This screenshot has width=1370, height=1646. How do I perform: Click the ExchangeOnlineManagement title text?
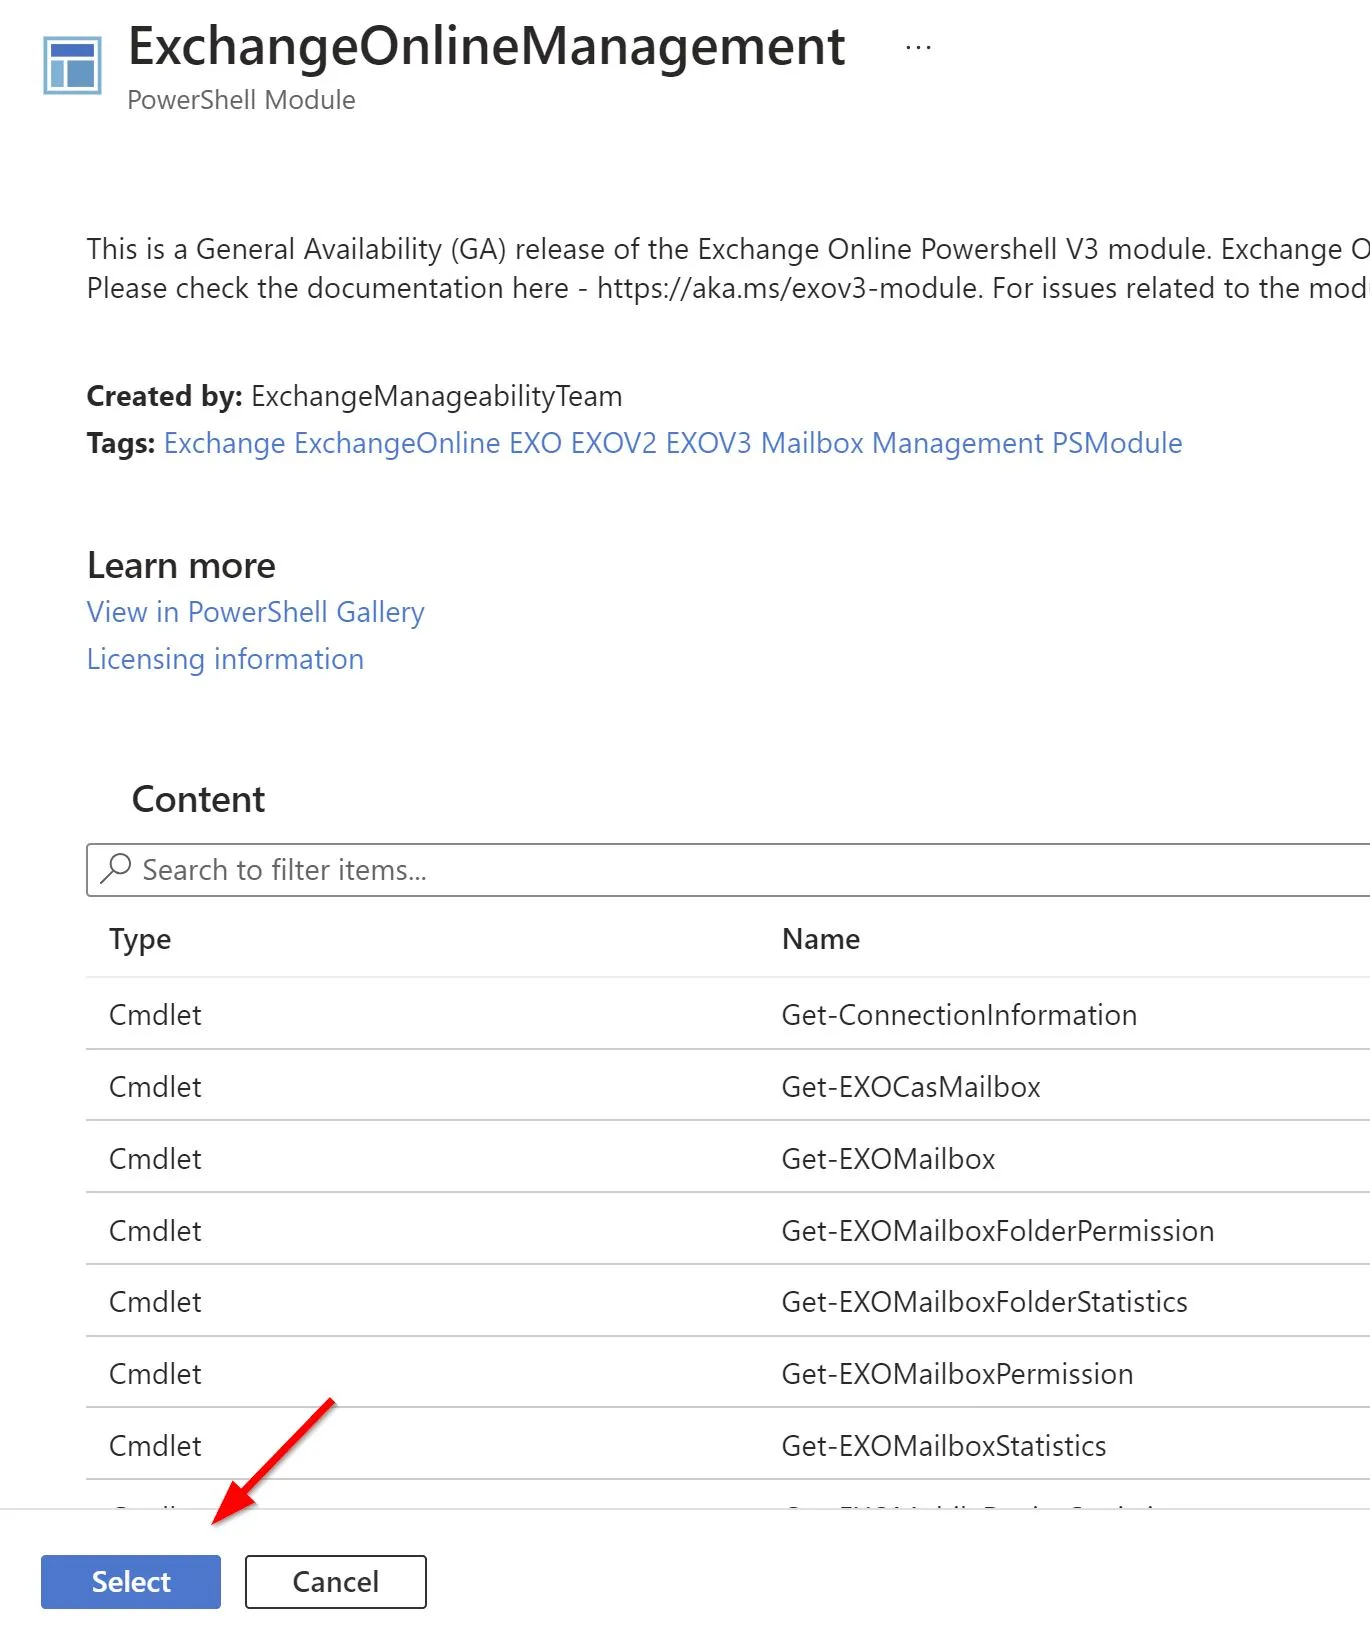coord(487,47)
